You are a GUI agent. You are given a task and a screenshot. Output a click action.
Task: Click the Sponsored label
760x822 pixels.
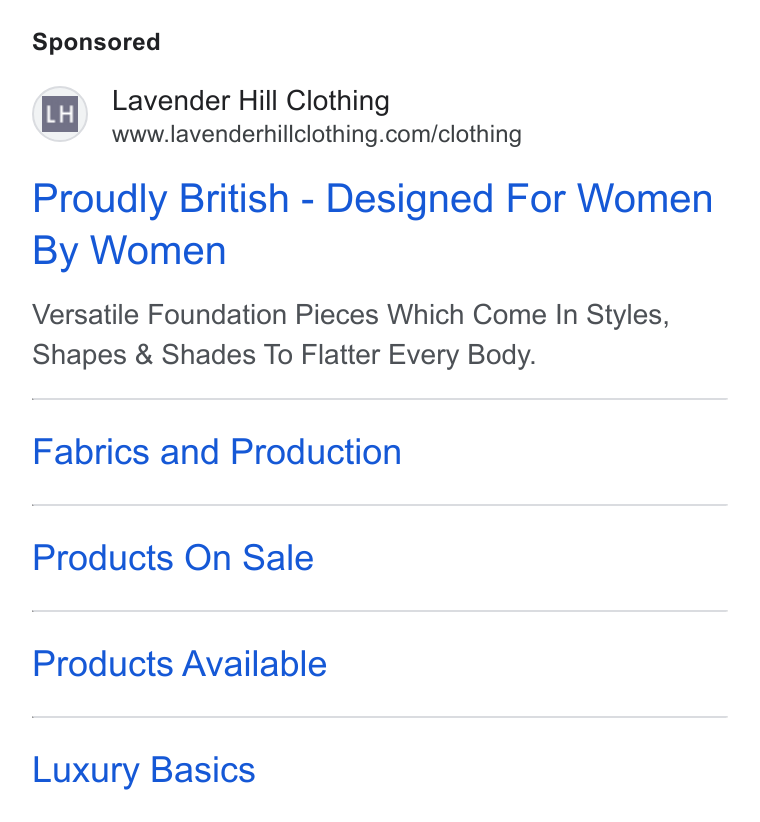(x=96, y=42)
